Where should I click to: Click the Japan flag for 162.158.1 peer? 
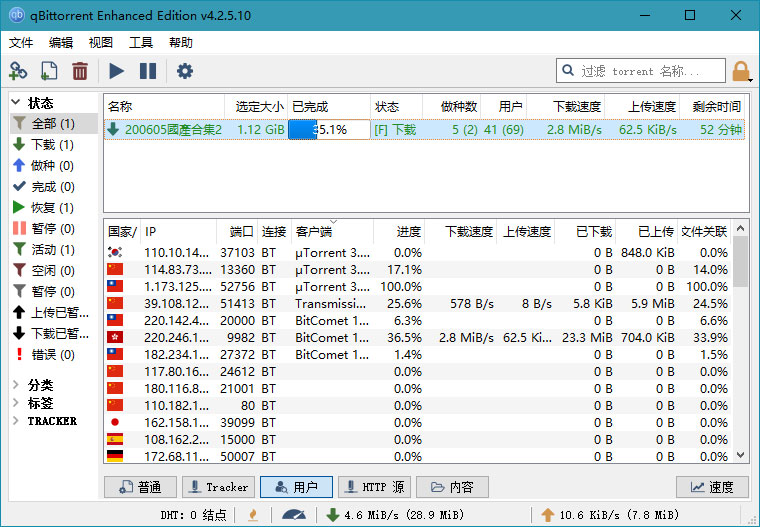coord(115,422)
